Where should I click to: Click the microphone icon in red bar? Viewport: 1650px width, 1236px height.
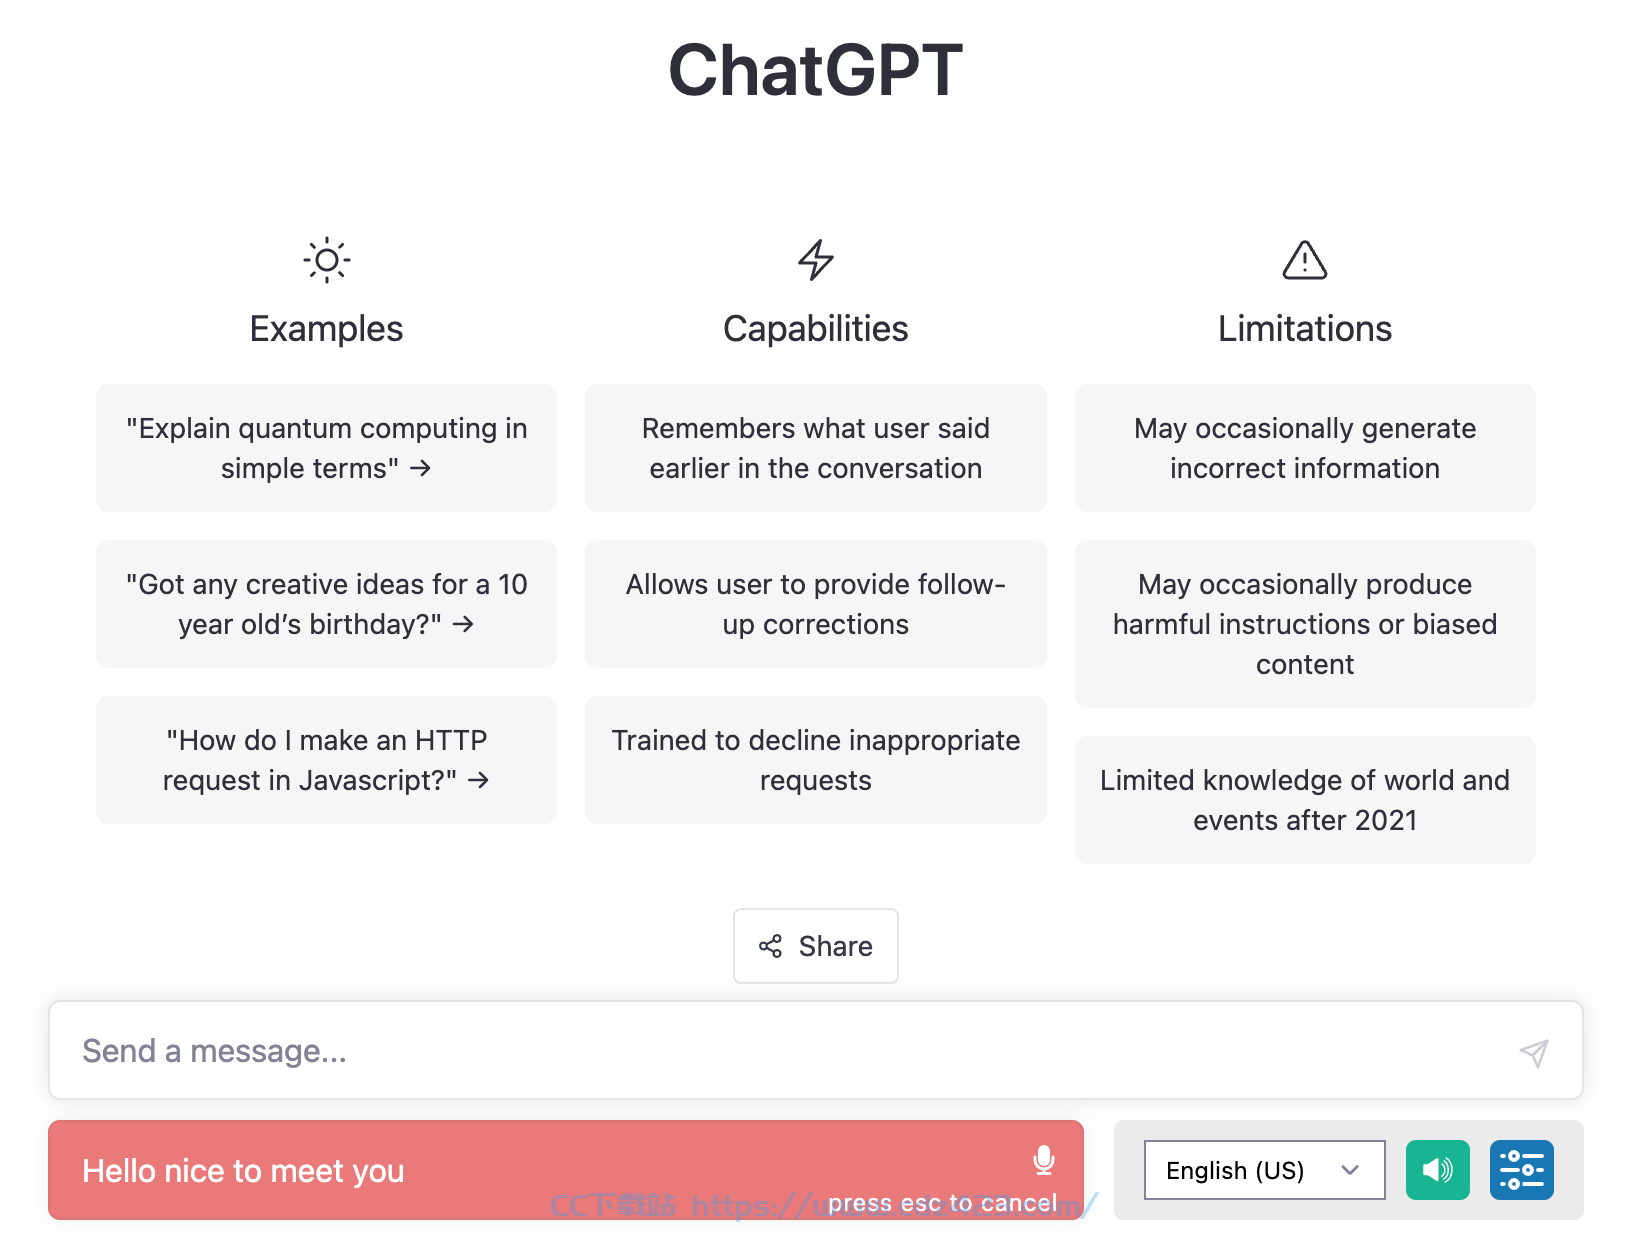[x=1043, y=1160]
